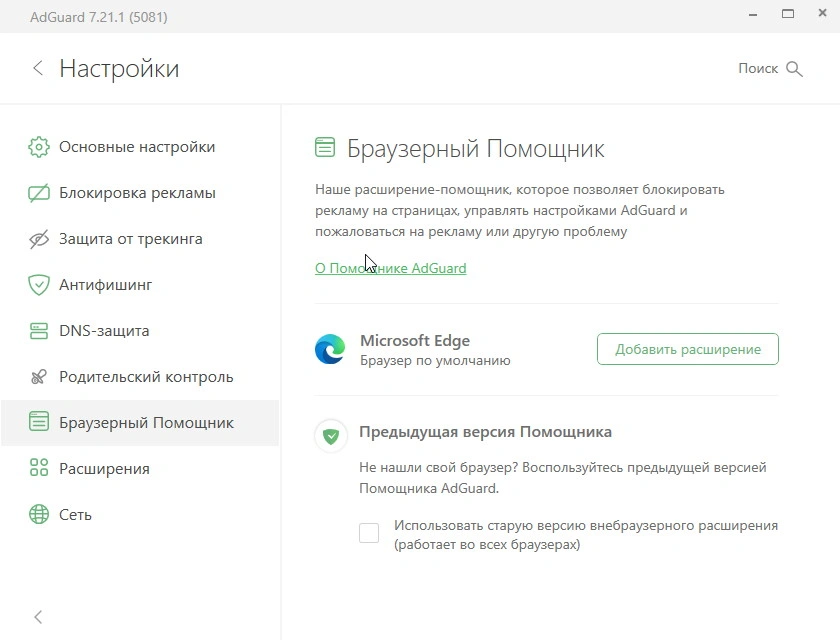
Task: Open the Расширения settings section
Action: pos(140,469)
